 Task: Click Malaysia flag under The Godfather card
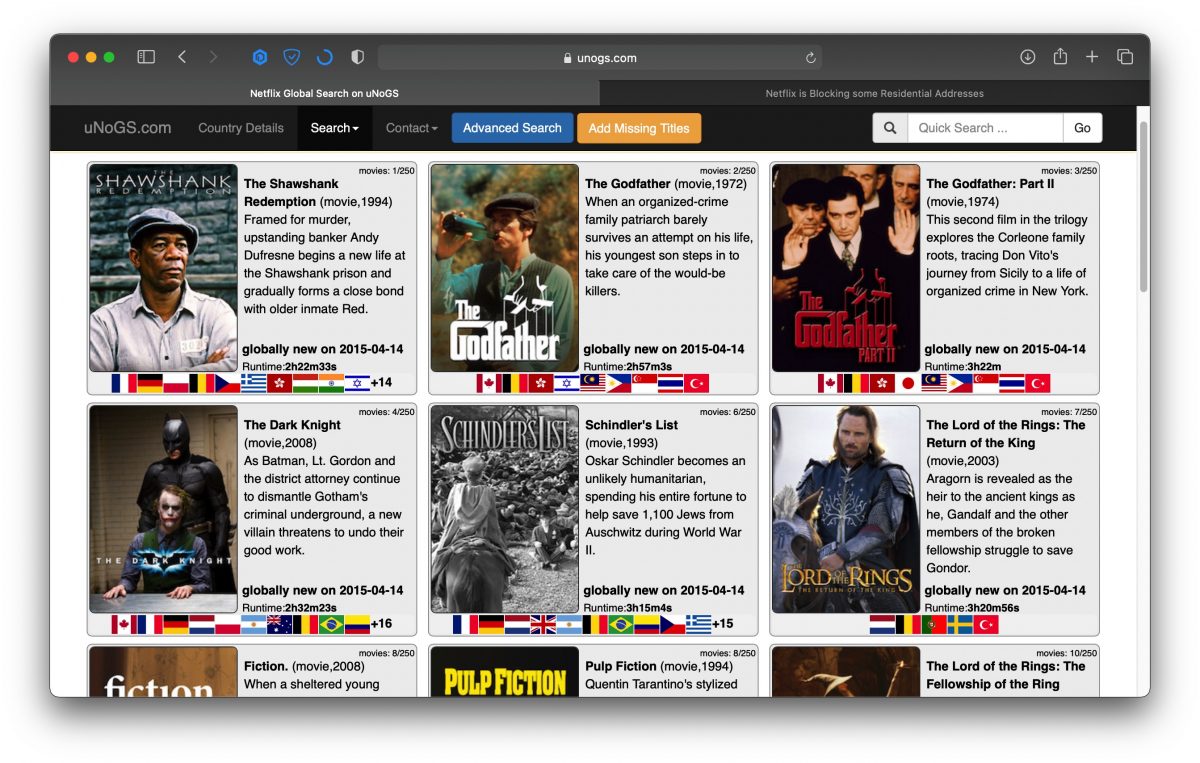[x=593, y=383]
